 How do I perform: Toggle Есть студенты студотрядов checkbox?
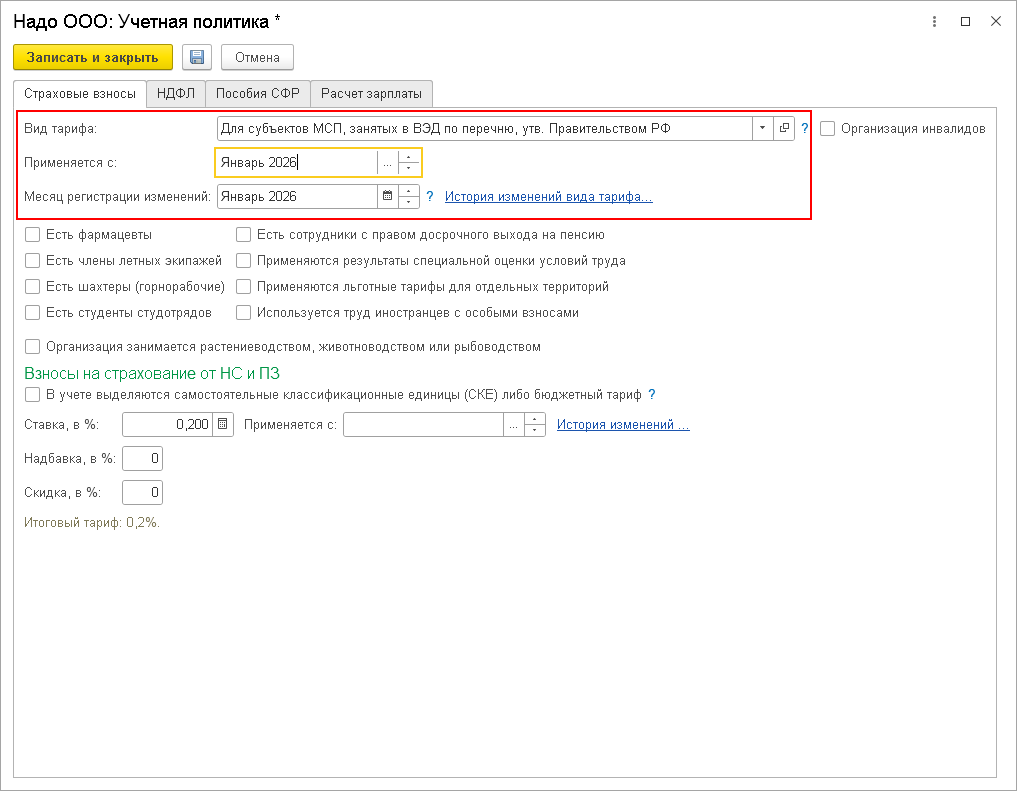pos(33,313)
